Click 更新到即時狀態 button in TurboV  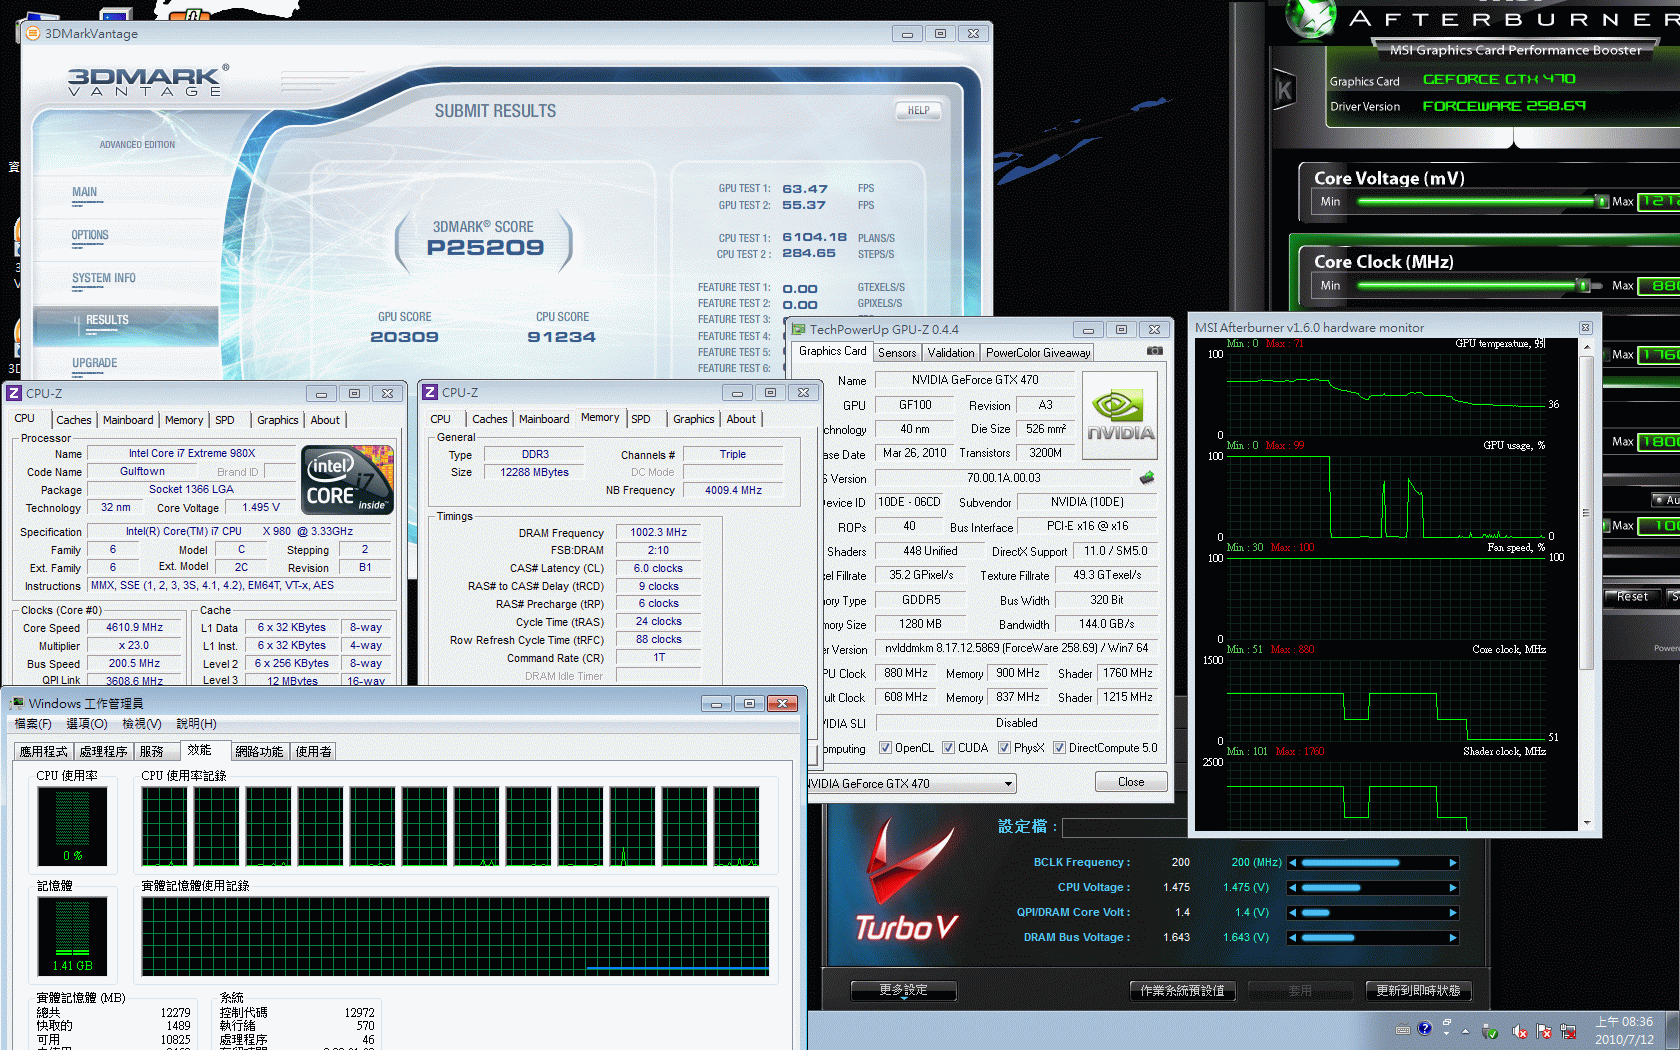(1418, 991)
